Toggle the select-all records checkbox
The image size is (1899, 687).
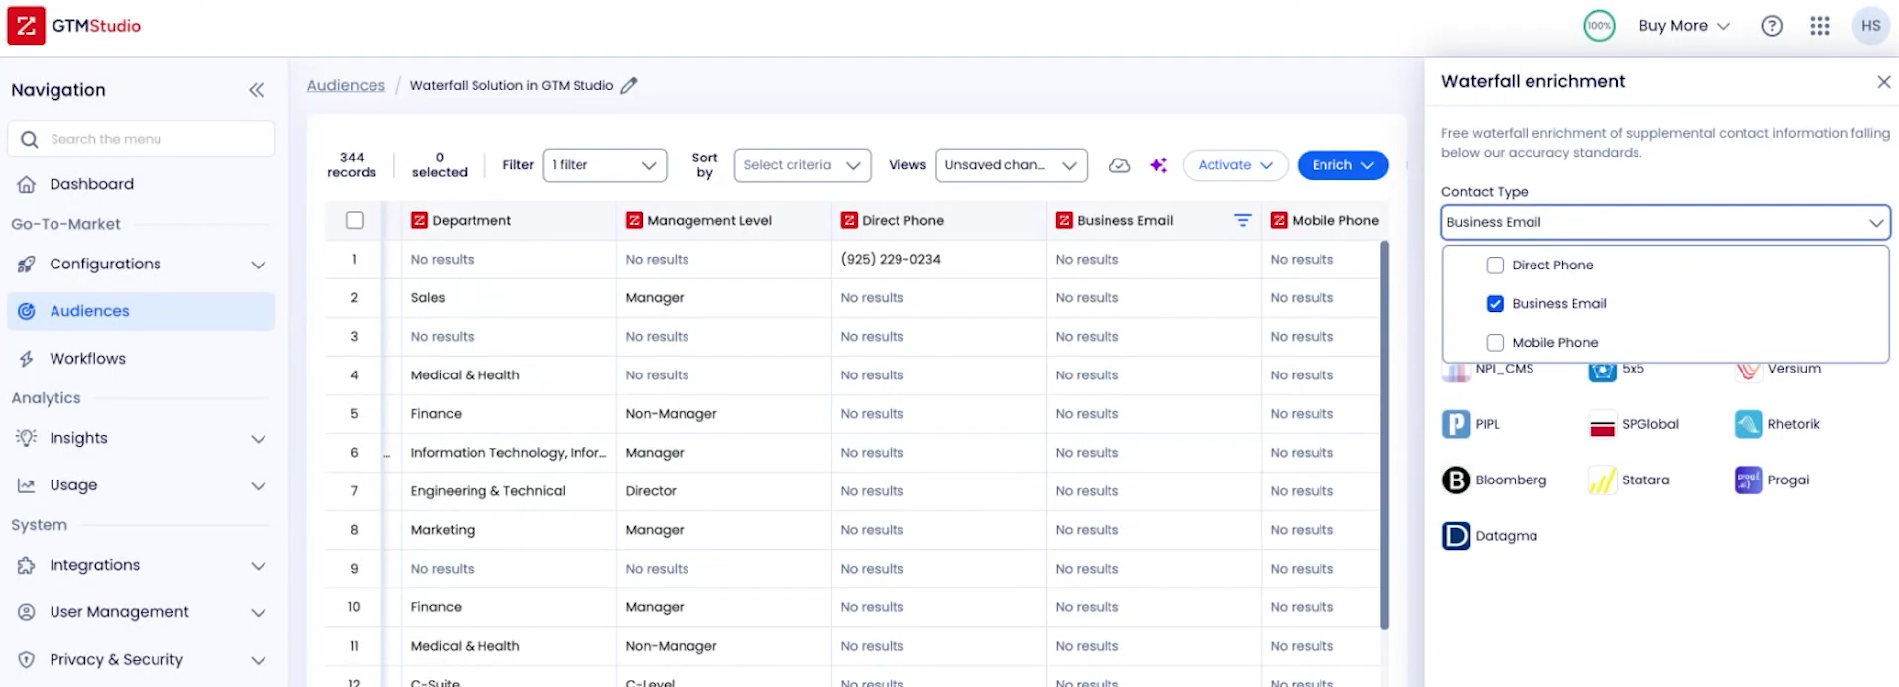point(355,220)
